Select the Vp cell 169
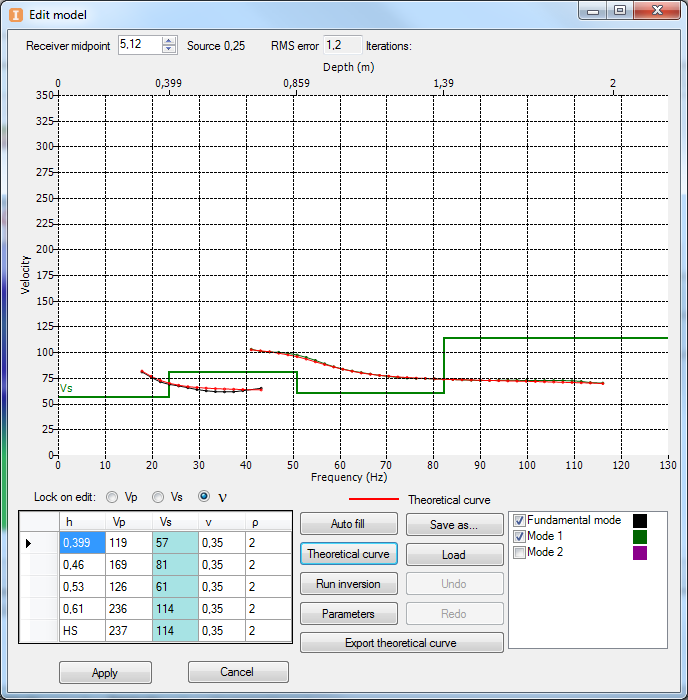 129,565
